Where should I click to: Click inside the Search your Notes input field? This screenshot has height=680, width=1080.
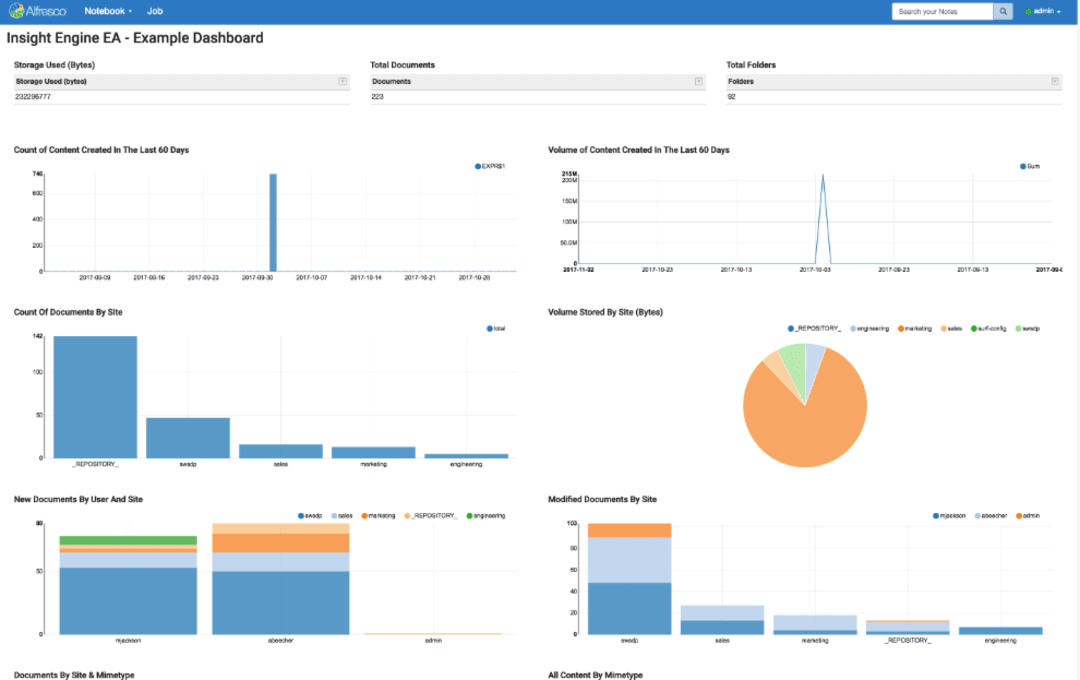(x=940, y=11)
